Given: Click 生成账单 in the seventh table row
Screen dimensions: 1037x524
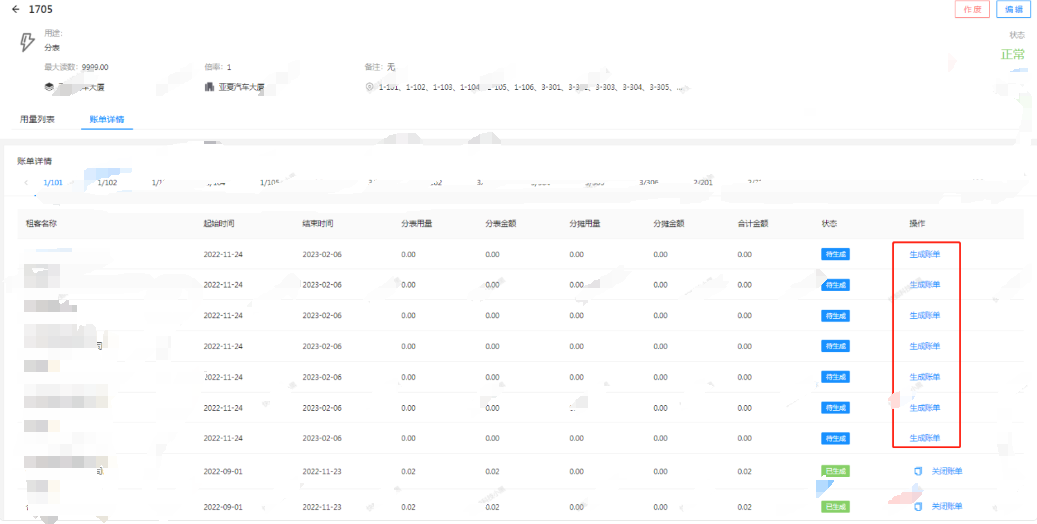Looking at the screenshot, I should tap(924, 438).
